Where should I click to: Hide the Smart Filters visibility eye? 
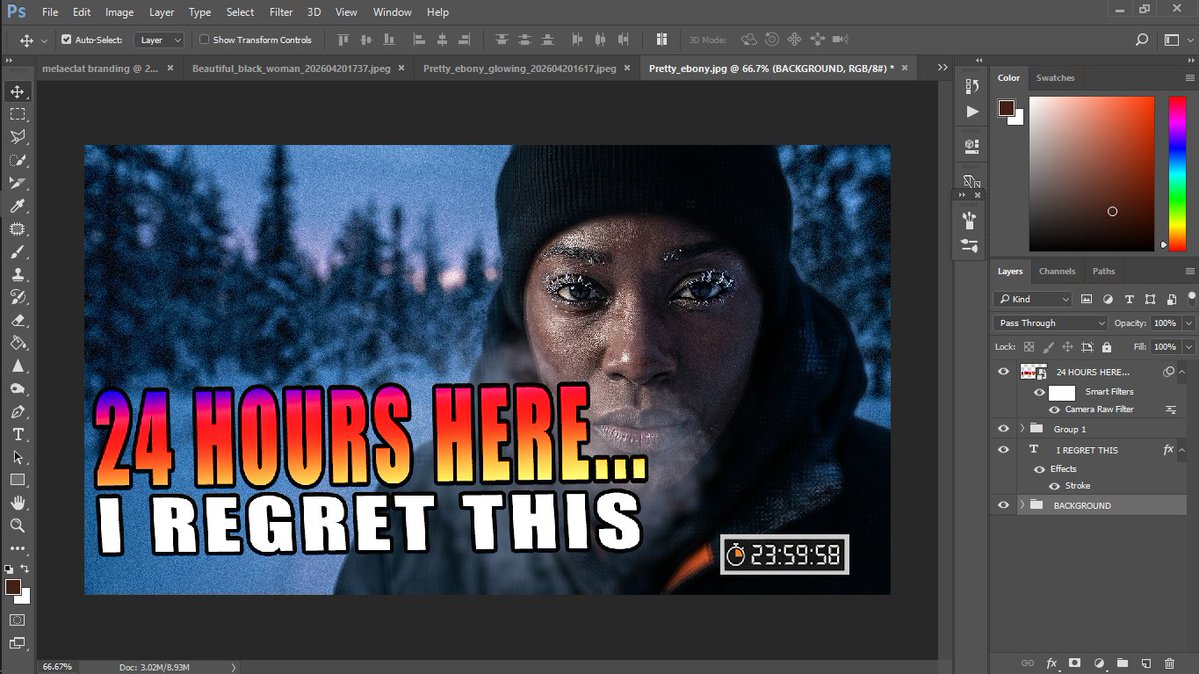pos(1039,392)
